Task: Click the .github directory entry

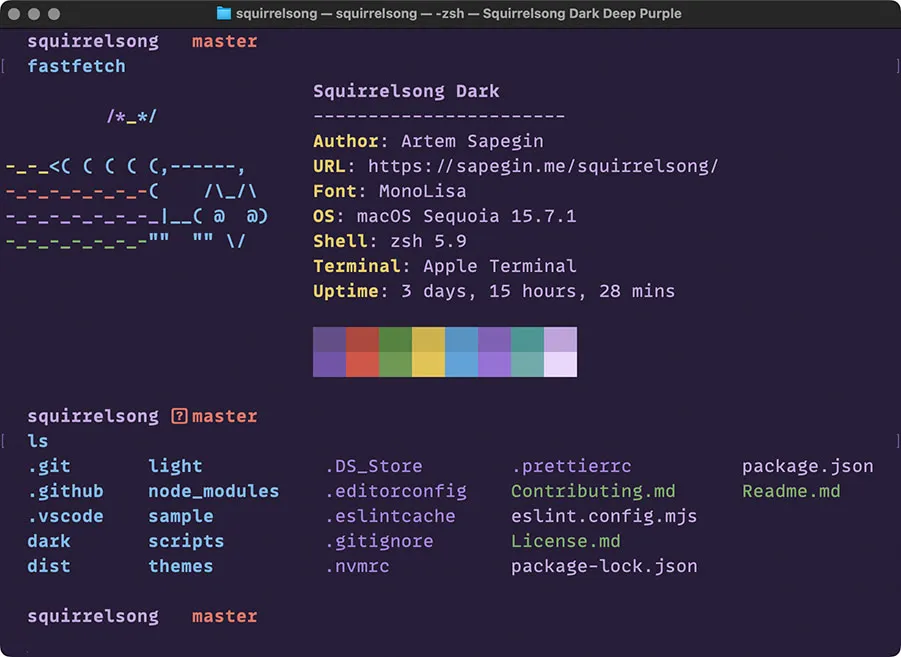Action: click(65, 491)
